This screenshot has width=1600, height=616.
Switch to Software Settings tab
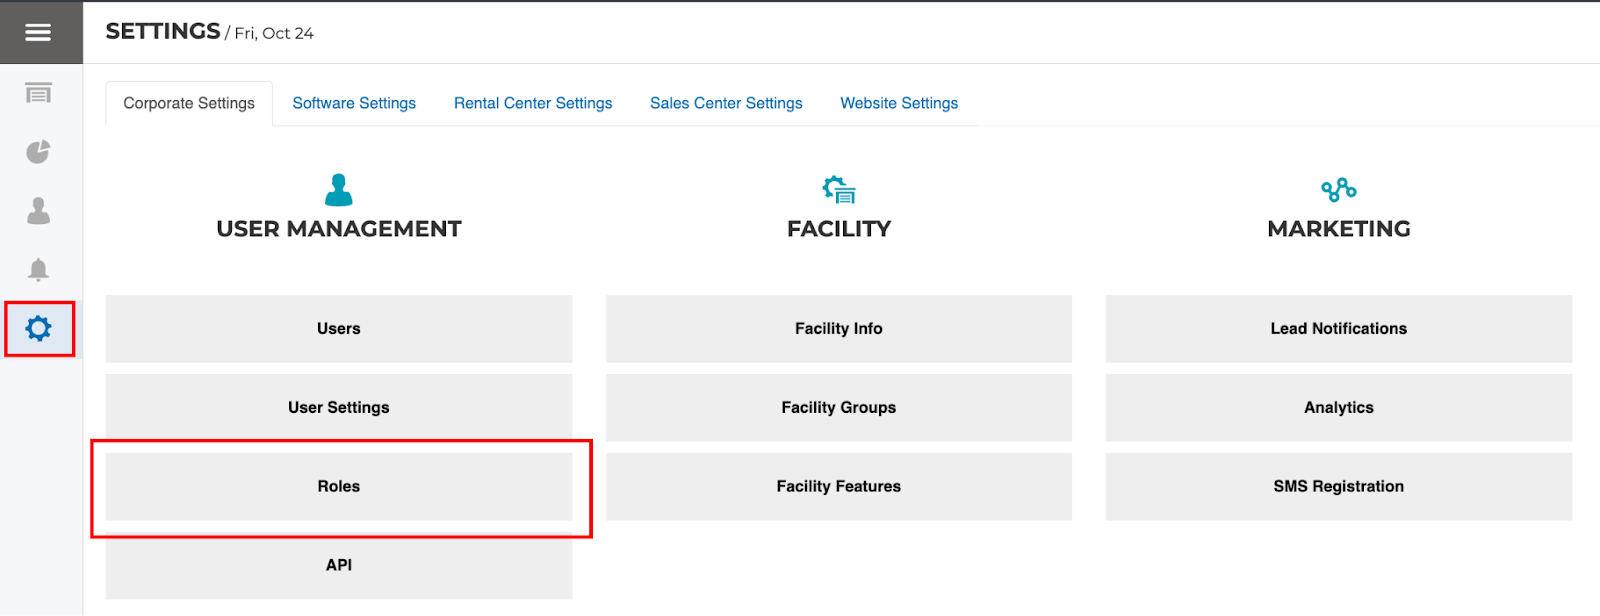click(x=354, y=103)
